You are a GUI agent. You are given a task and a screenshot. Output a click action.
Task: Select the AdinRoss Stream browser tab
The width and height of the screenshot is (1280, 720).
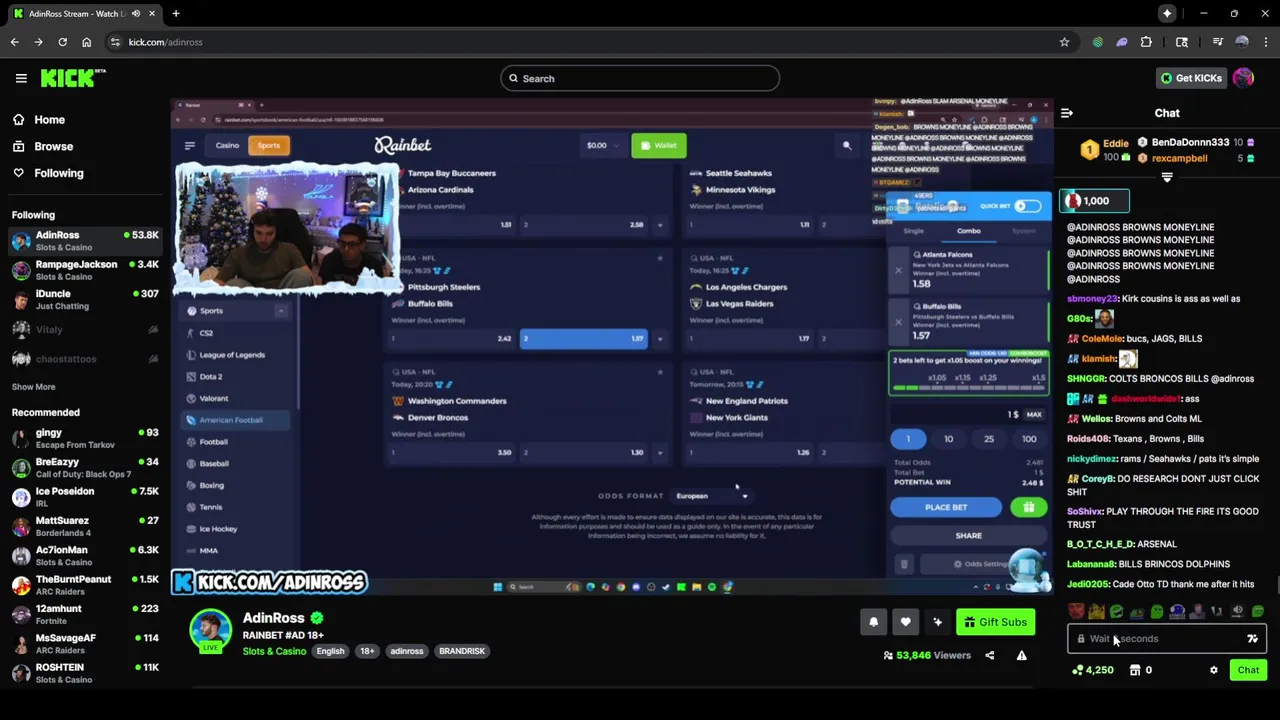84,14
